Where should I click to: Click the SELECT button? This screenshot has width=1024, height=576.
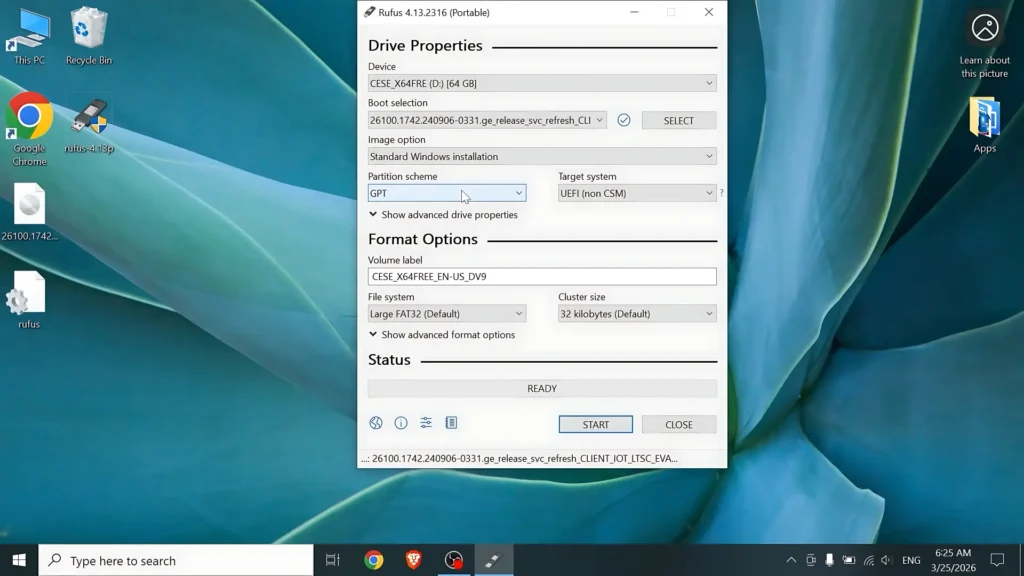[679, 121]
